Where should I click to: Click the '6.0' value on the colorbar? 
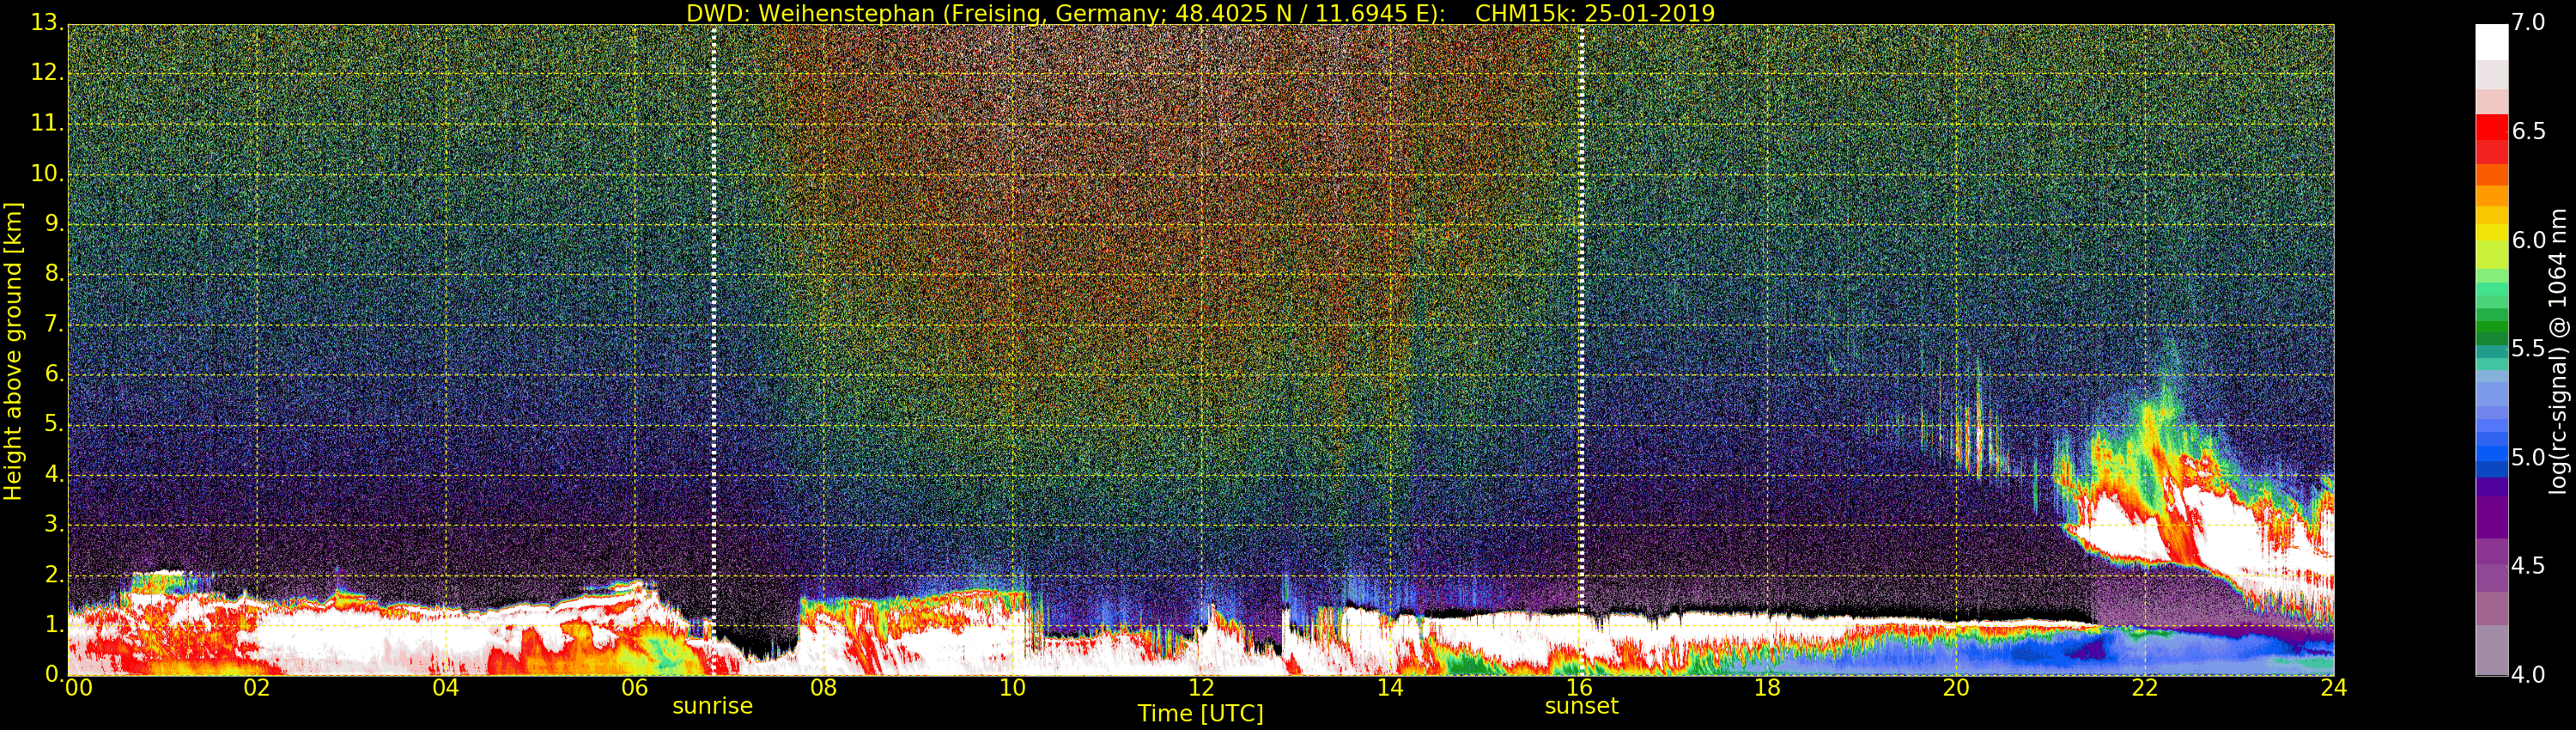click(x=2529, y=240)
